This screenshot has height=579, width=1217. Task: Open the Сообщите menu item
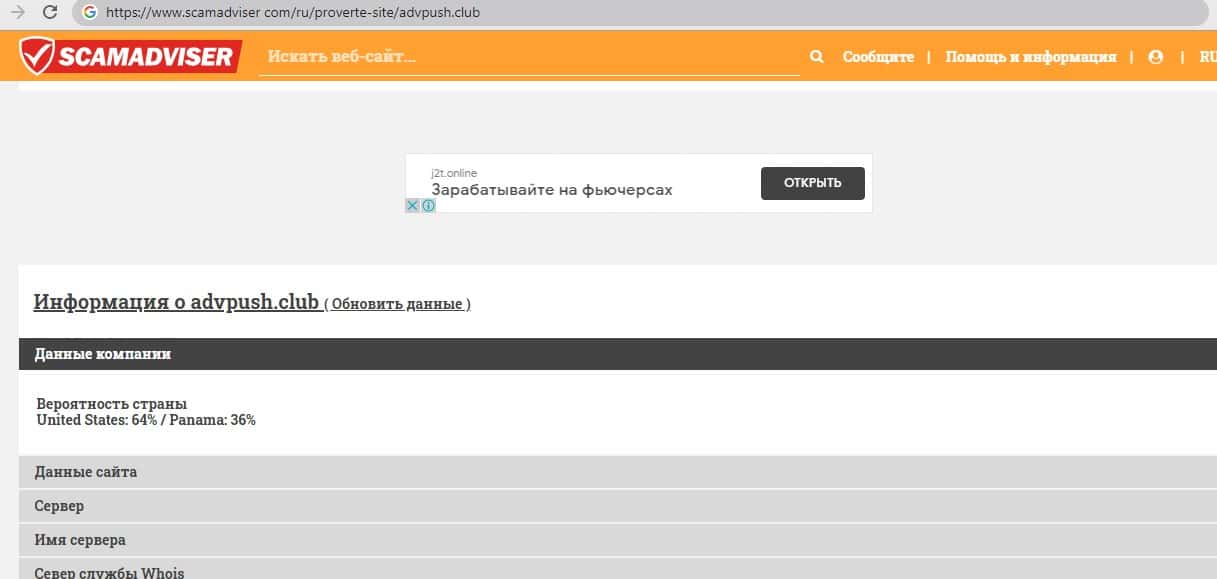tap(878, 57)
